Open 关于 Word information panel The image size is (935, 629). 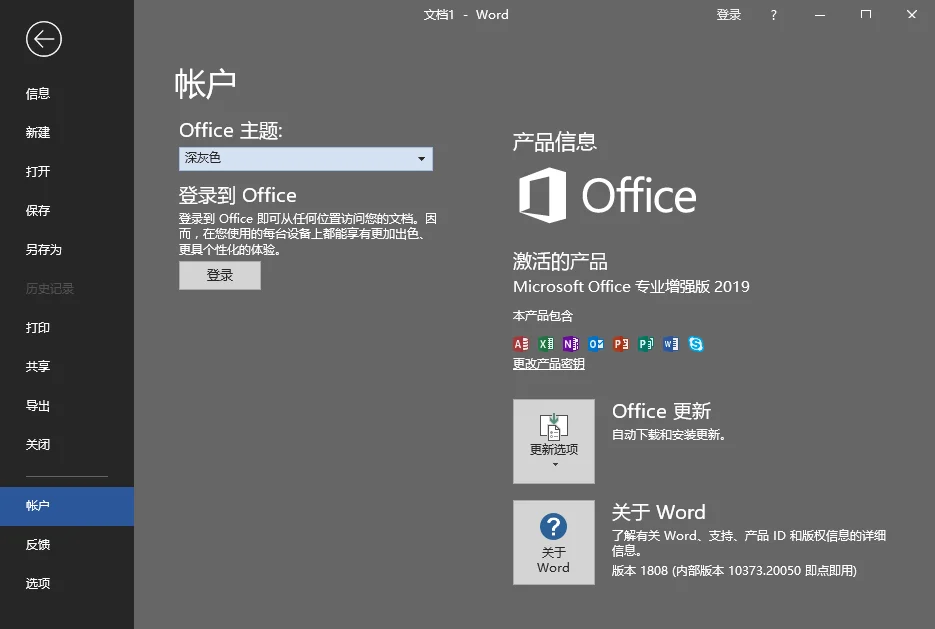pyautogui.click(x=553, y=542)
